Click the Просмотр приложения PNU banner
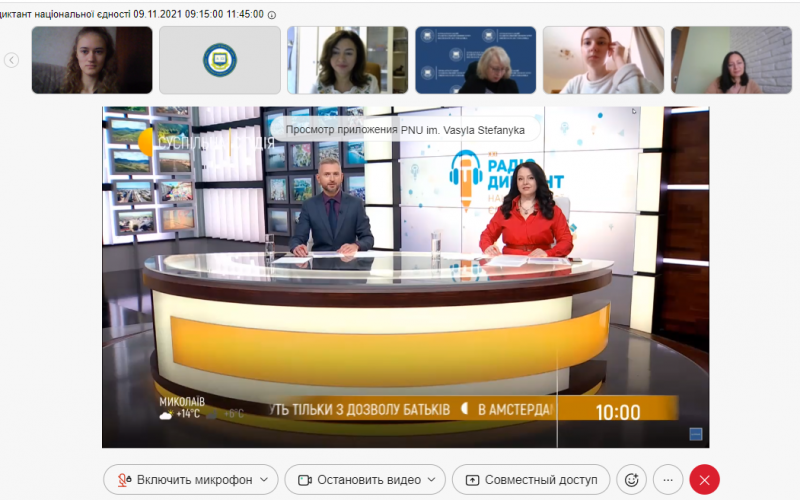 (x=405, y=130)
